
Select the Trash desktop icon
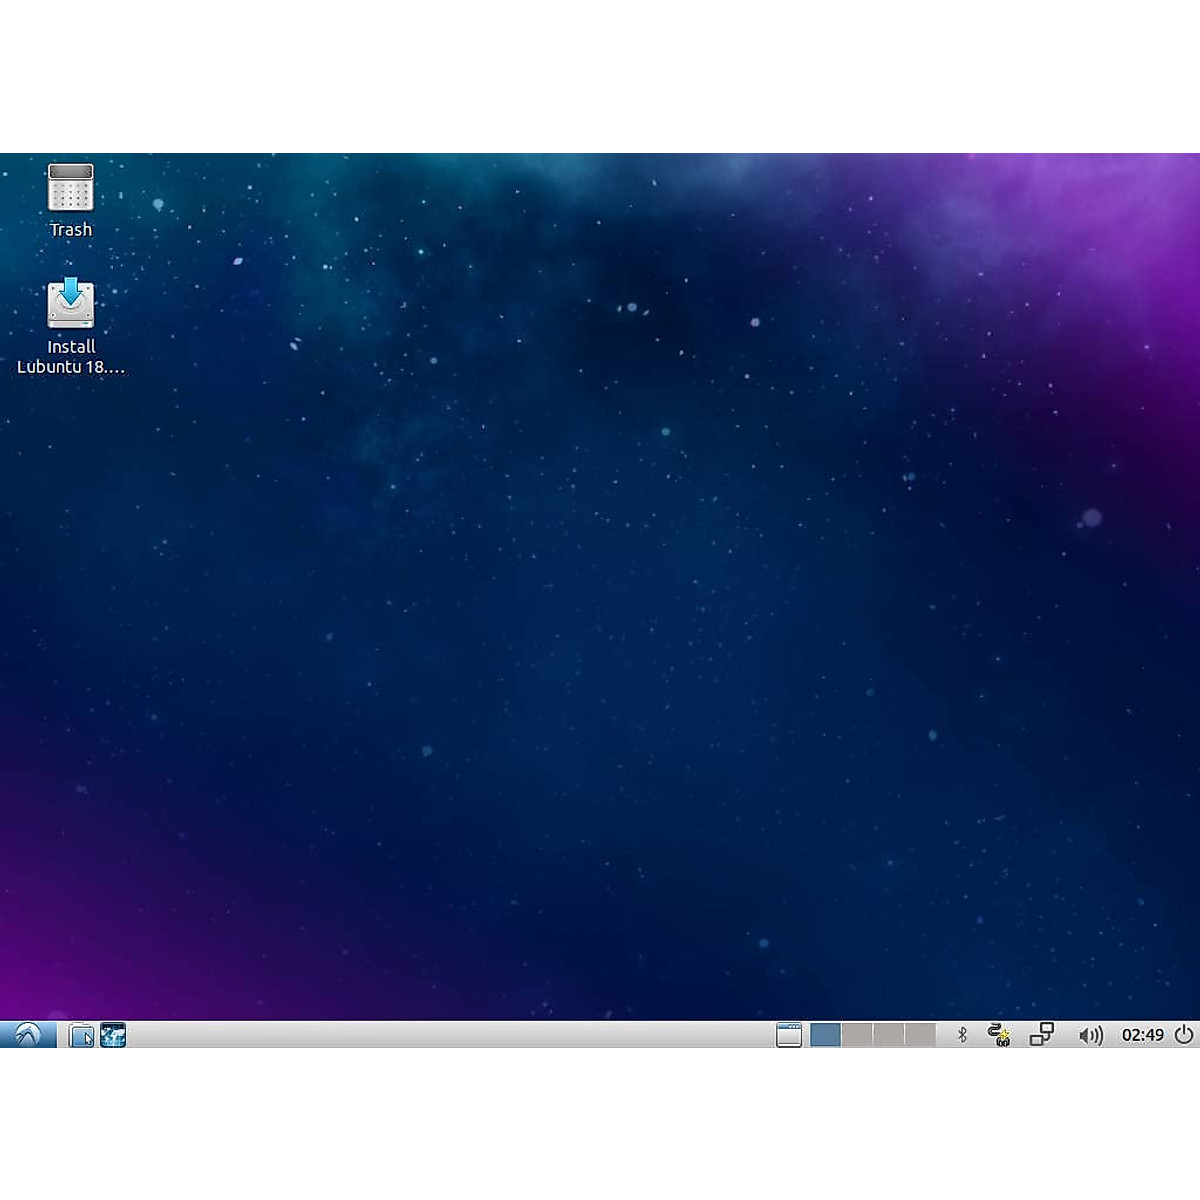coord(70,188)
